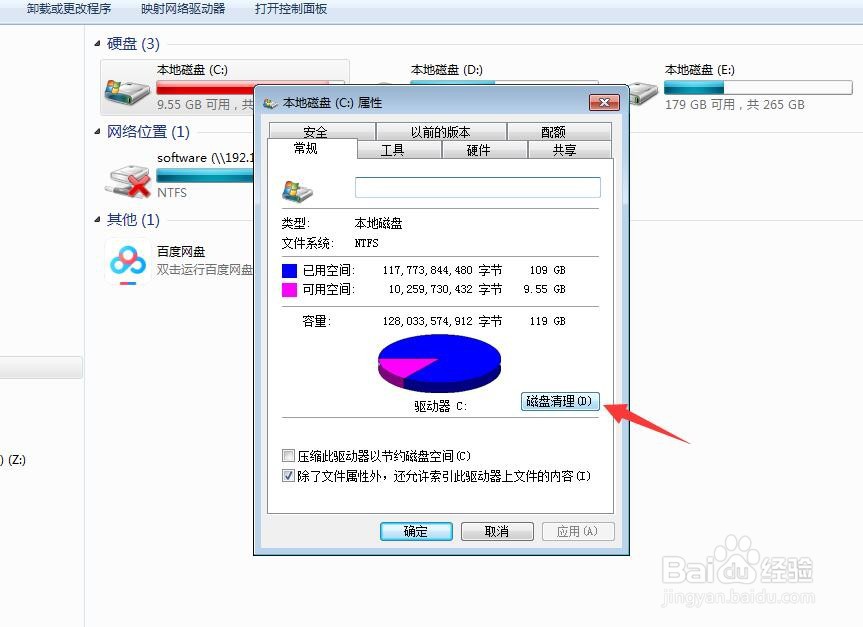
Task: Click the drive icon beside the name field
Action: (x=297, y=191)
